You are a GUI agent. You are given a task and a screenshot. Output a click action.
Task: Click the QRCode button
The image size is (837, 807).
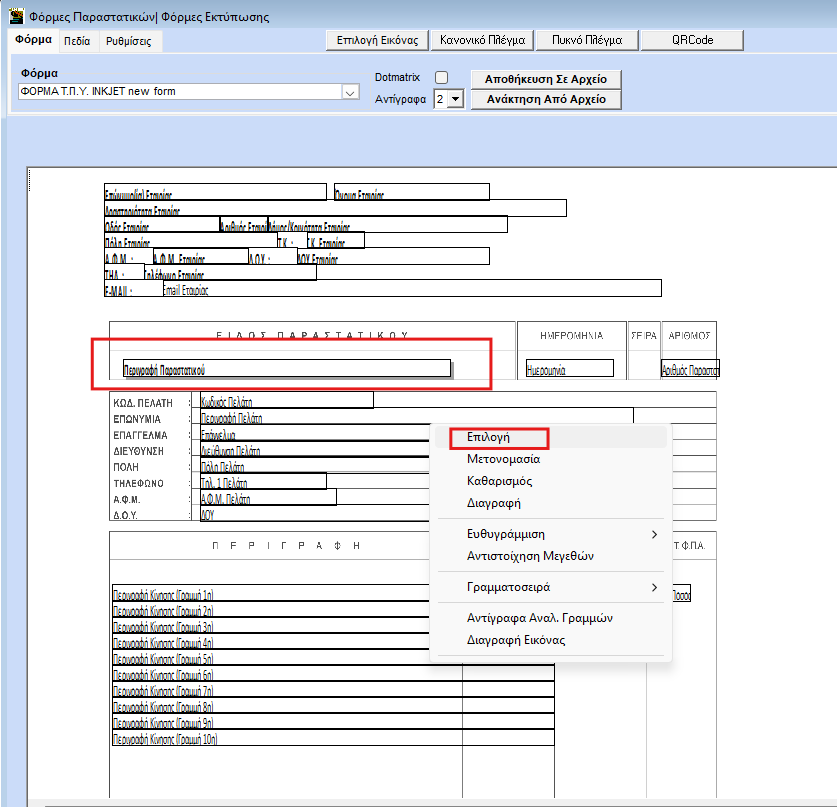[692, 40]
